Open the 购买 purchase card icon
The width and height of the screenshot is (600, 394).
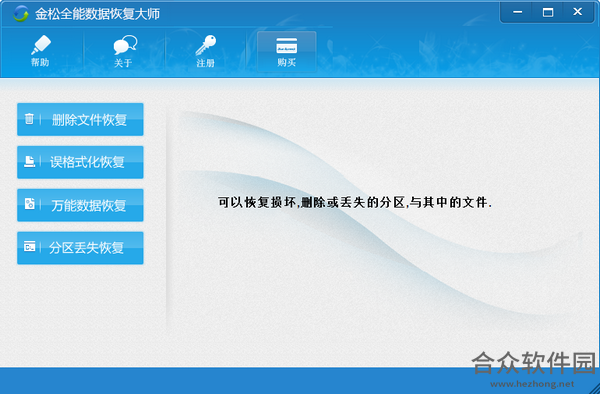[x=287, y=51]
